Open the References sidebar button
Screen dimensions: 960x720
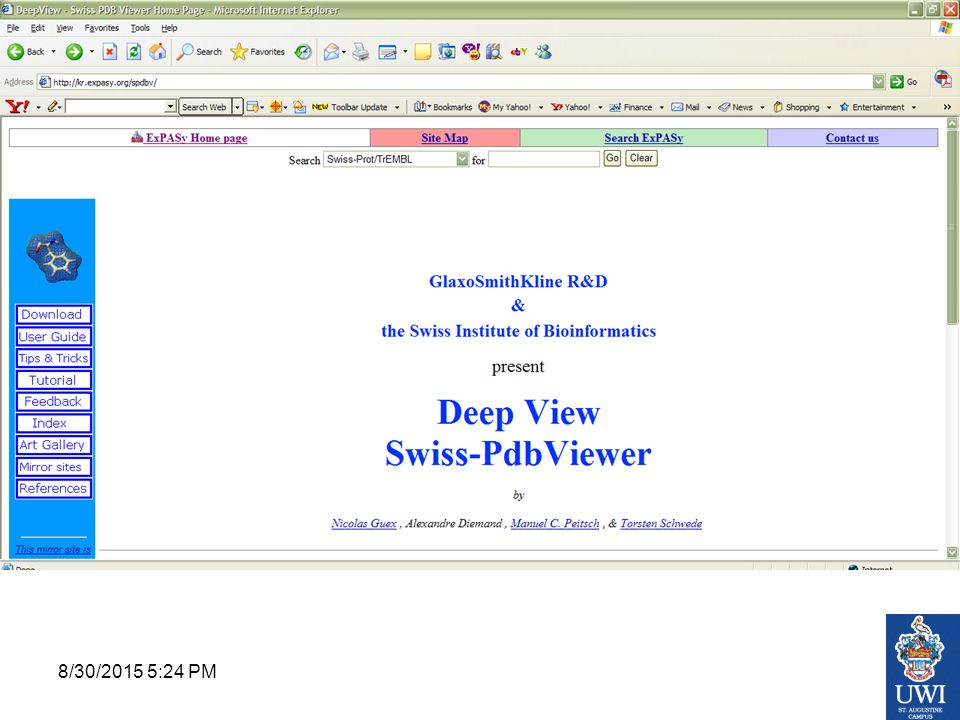coord(54,489)
